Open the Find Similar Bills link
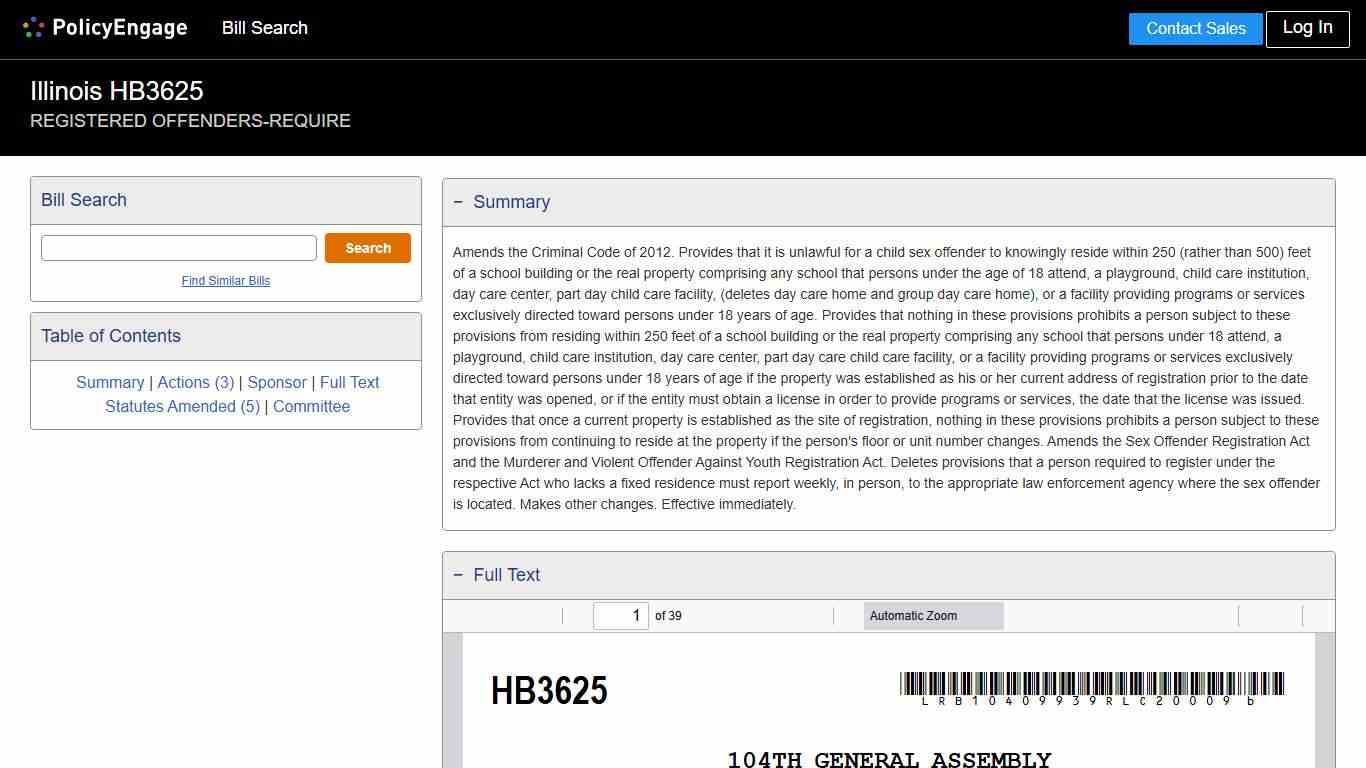This screenshot has height=768, width=1366. (226, 281)
